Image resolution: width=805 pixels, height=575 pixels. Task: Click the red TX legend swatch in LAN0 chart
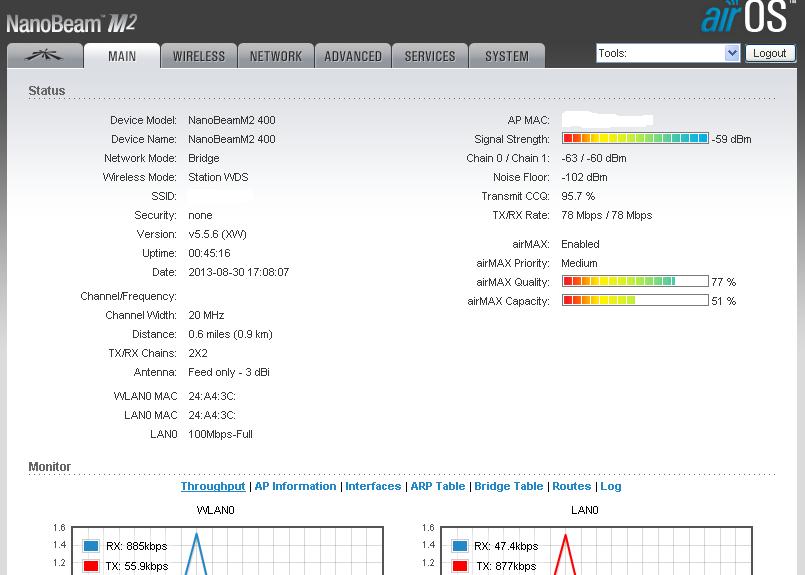tap(459, 566)
